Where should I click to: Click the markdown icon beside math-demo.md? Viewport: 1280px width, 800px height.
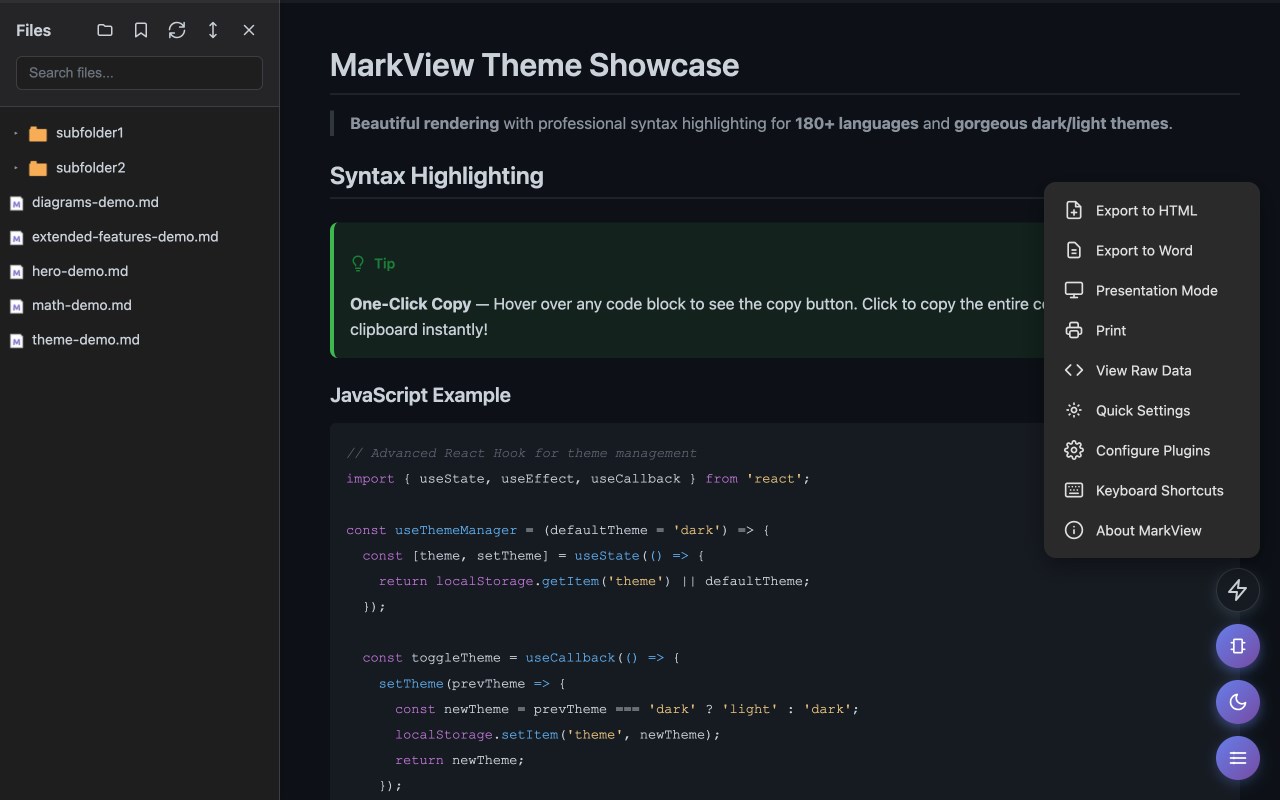coord(16,306)
